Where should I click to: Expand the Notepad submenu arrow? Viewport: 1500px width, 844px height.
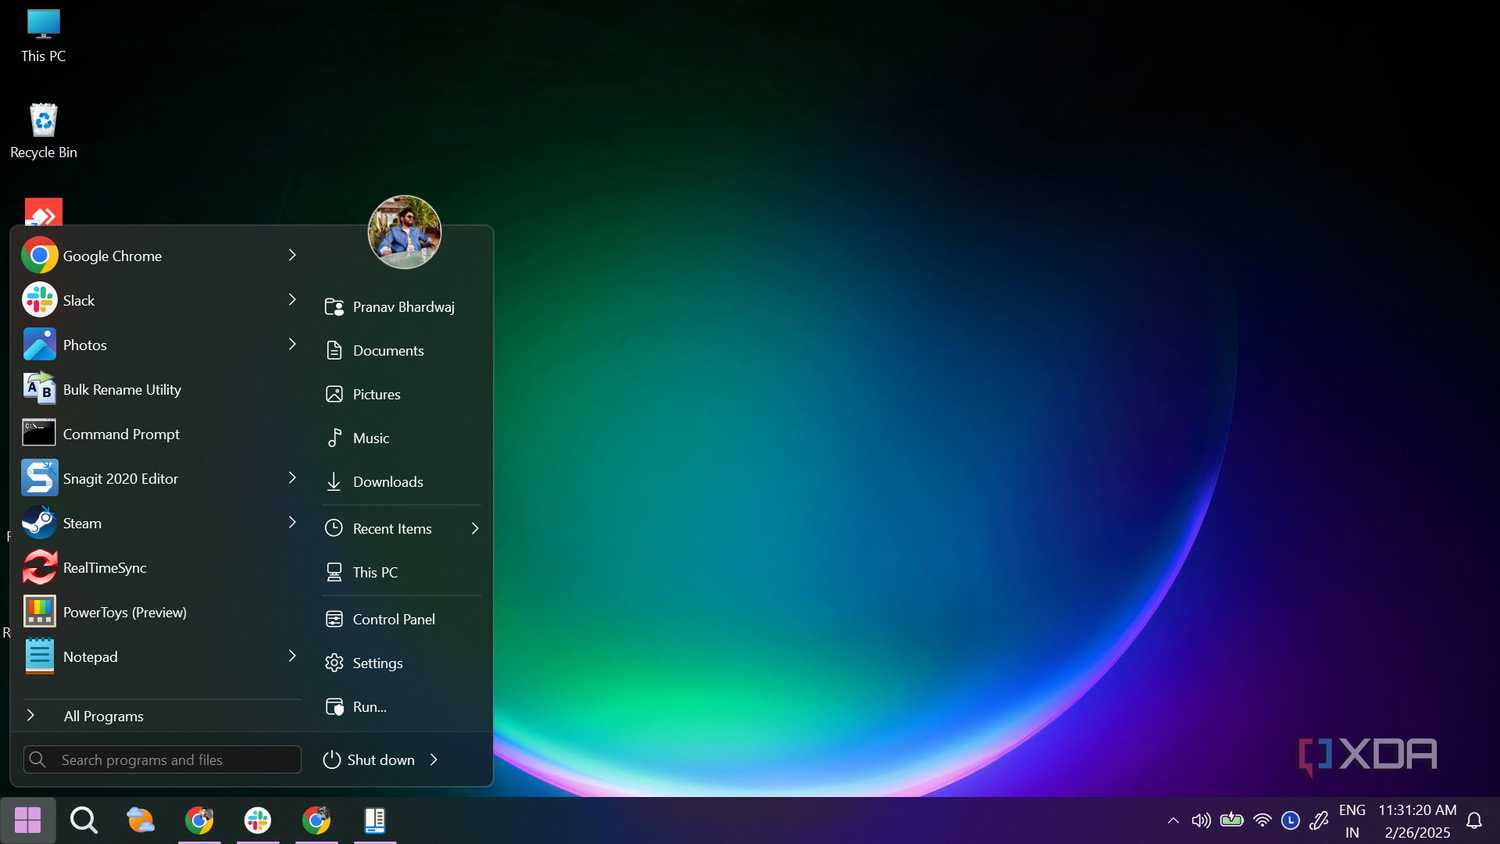click(x=292, y=656)
